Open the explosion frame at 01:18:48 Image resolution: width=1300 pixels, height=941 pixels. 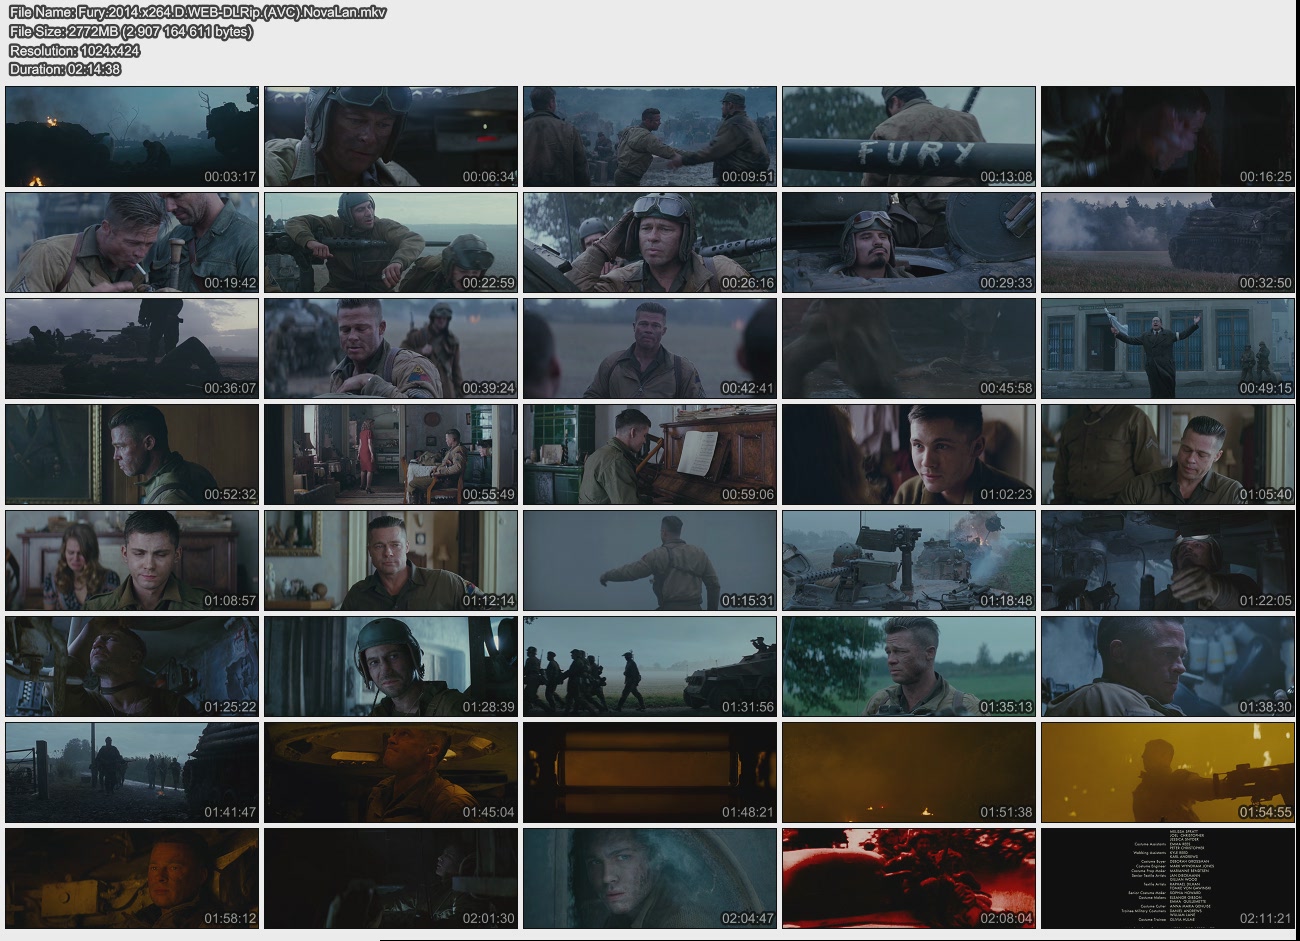pyautogui.click(x=908, y=560)
